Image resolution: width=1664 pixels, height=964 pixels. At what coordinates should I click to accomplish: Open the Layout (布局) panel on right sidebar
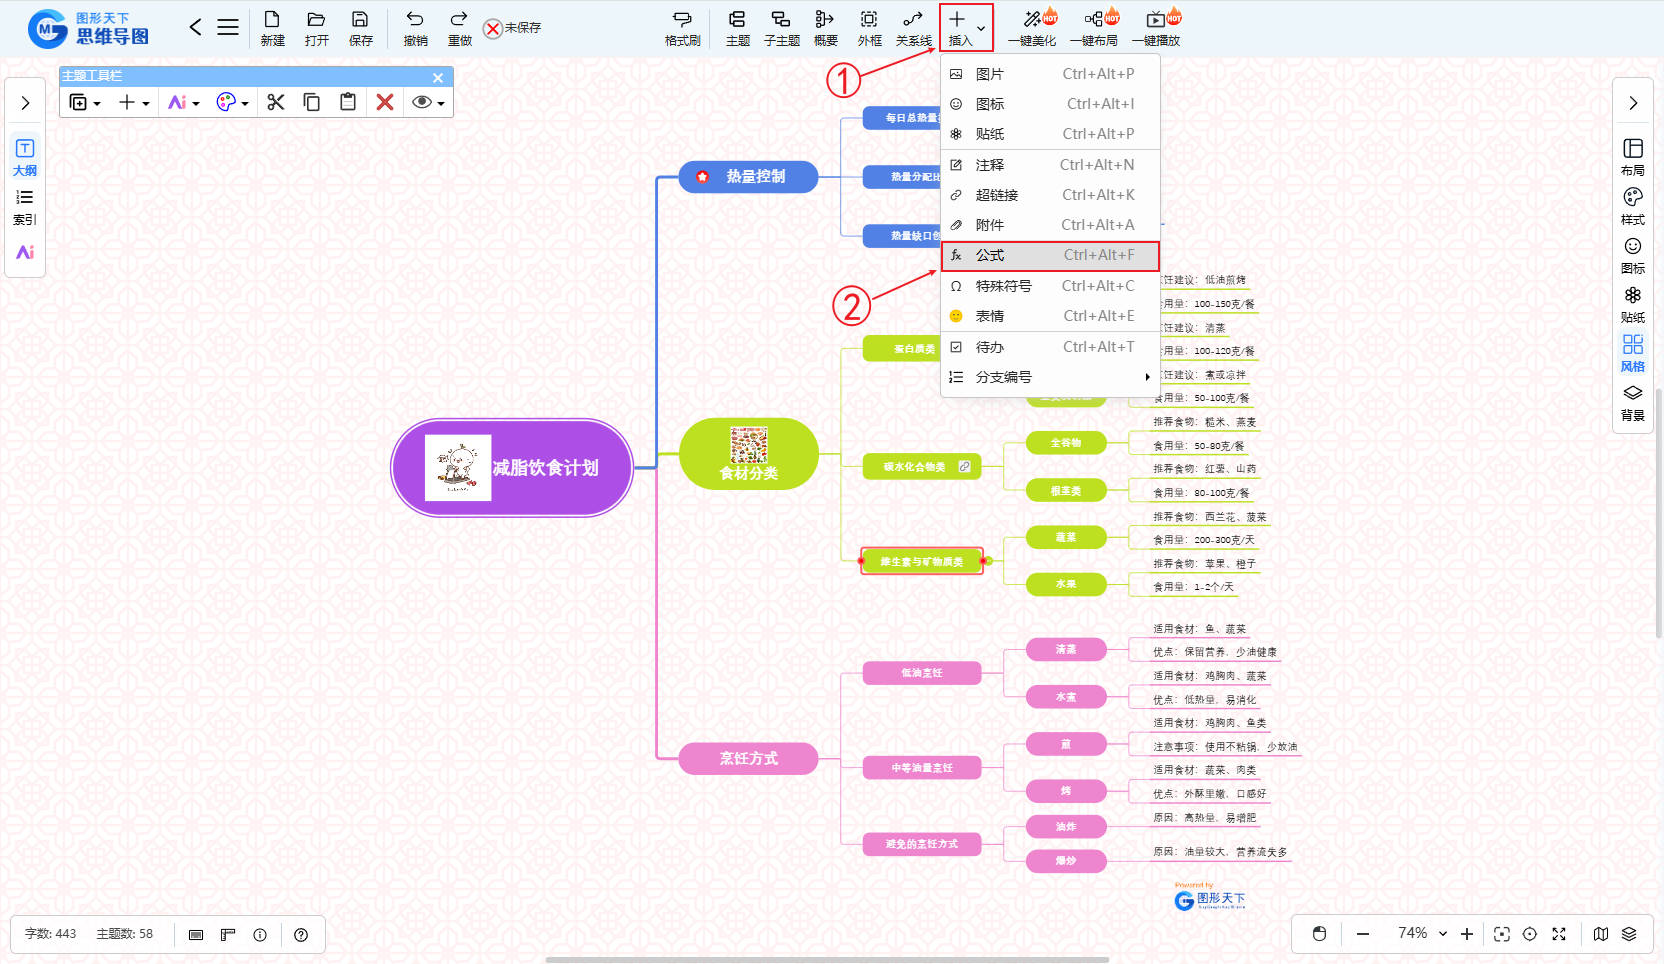[x=1632, y=156]
